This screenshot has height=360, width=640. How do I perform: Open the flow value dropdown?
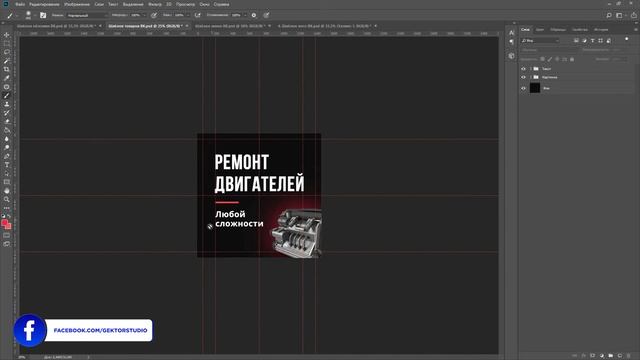(x=187, y=15)
